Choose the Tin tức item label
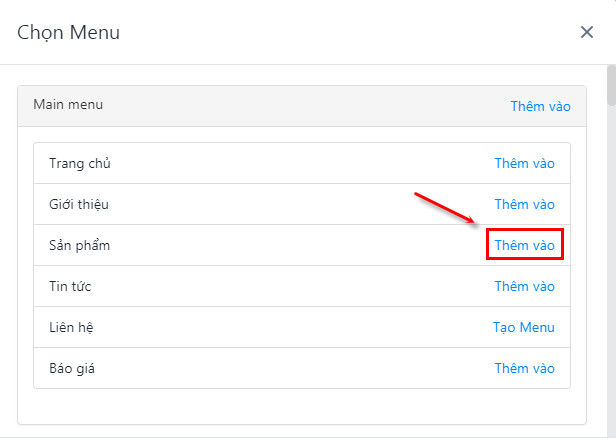Screen dimensions: 616x438 70,286
